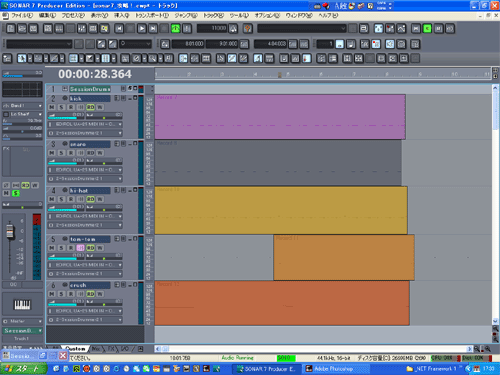Viewport: 500px width, 375px height.
Task: Toggle the RD button on the crash track
Action: (91, 294)
